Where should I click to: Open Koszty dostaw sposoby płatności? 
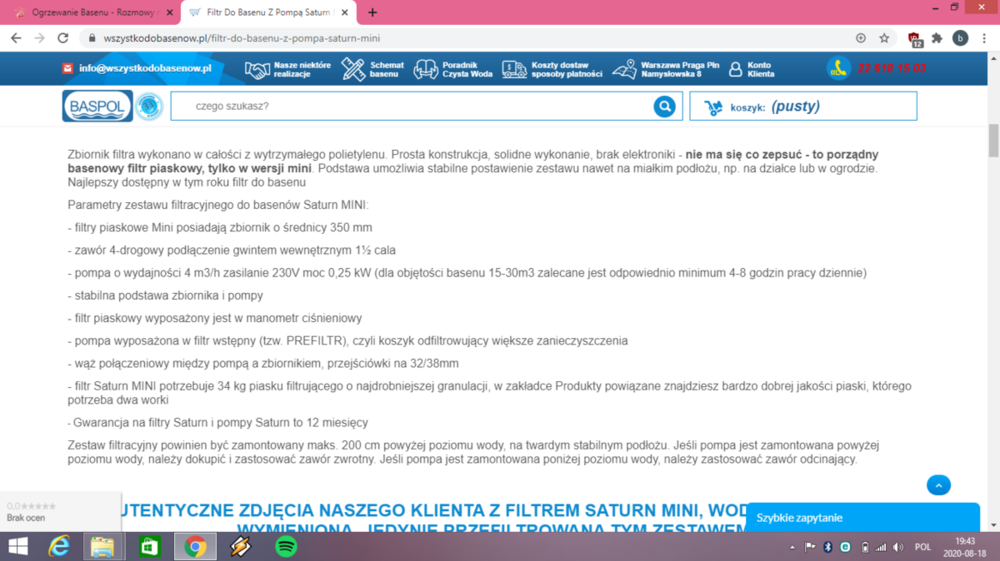click(552, 69)
